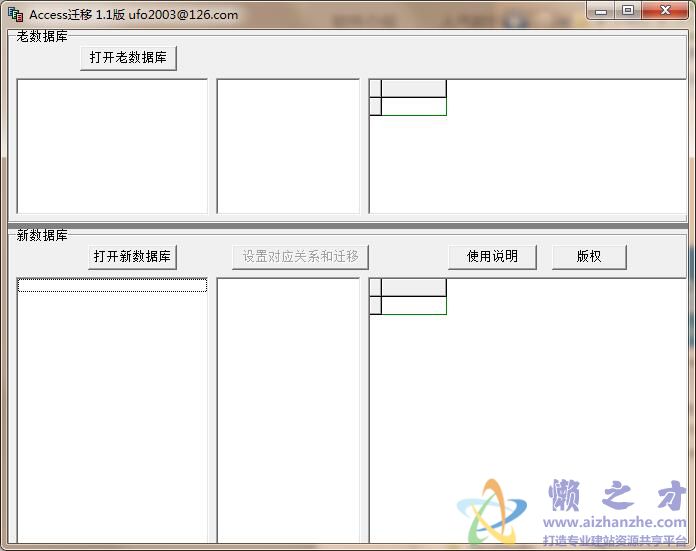The width and height of the screenshot is (696, 551).
Task: Show the 版权 copyright info
Action: pyautogui.click(x=589, y=257)
